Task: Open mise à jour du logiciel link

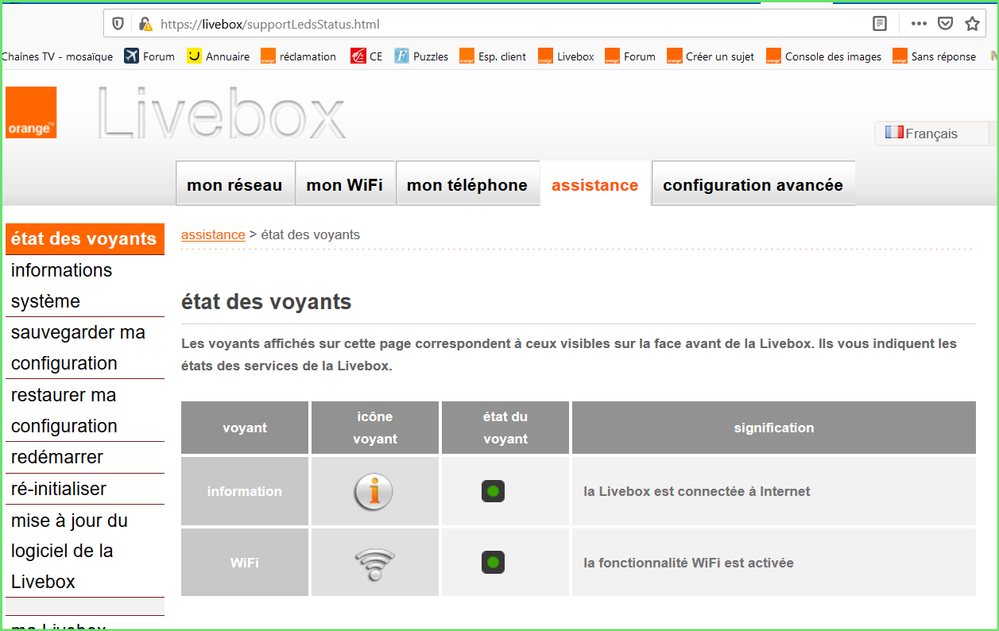Action: [x=84, y=551]
